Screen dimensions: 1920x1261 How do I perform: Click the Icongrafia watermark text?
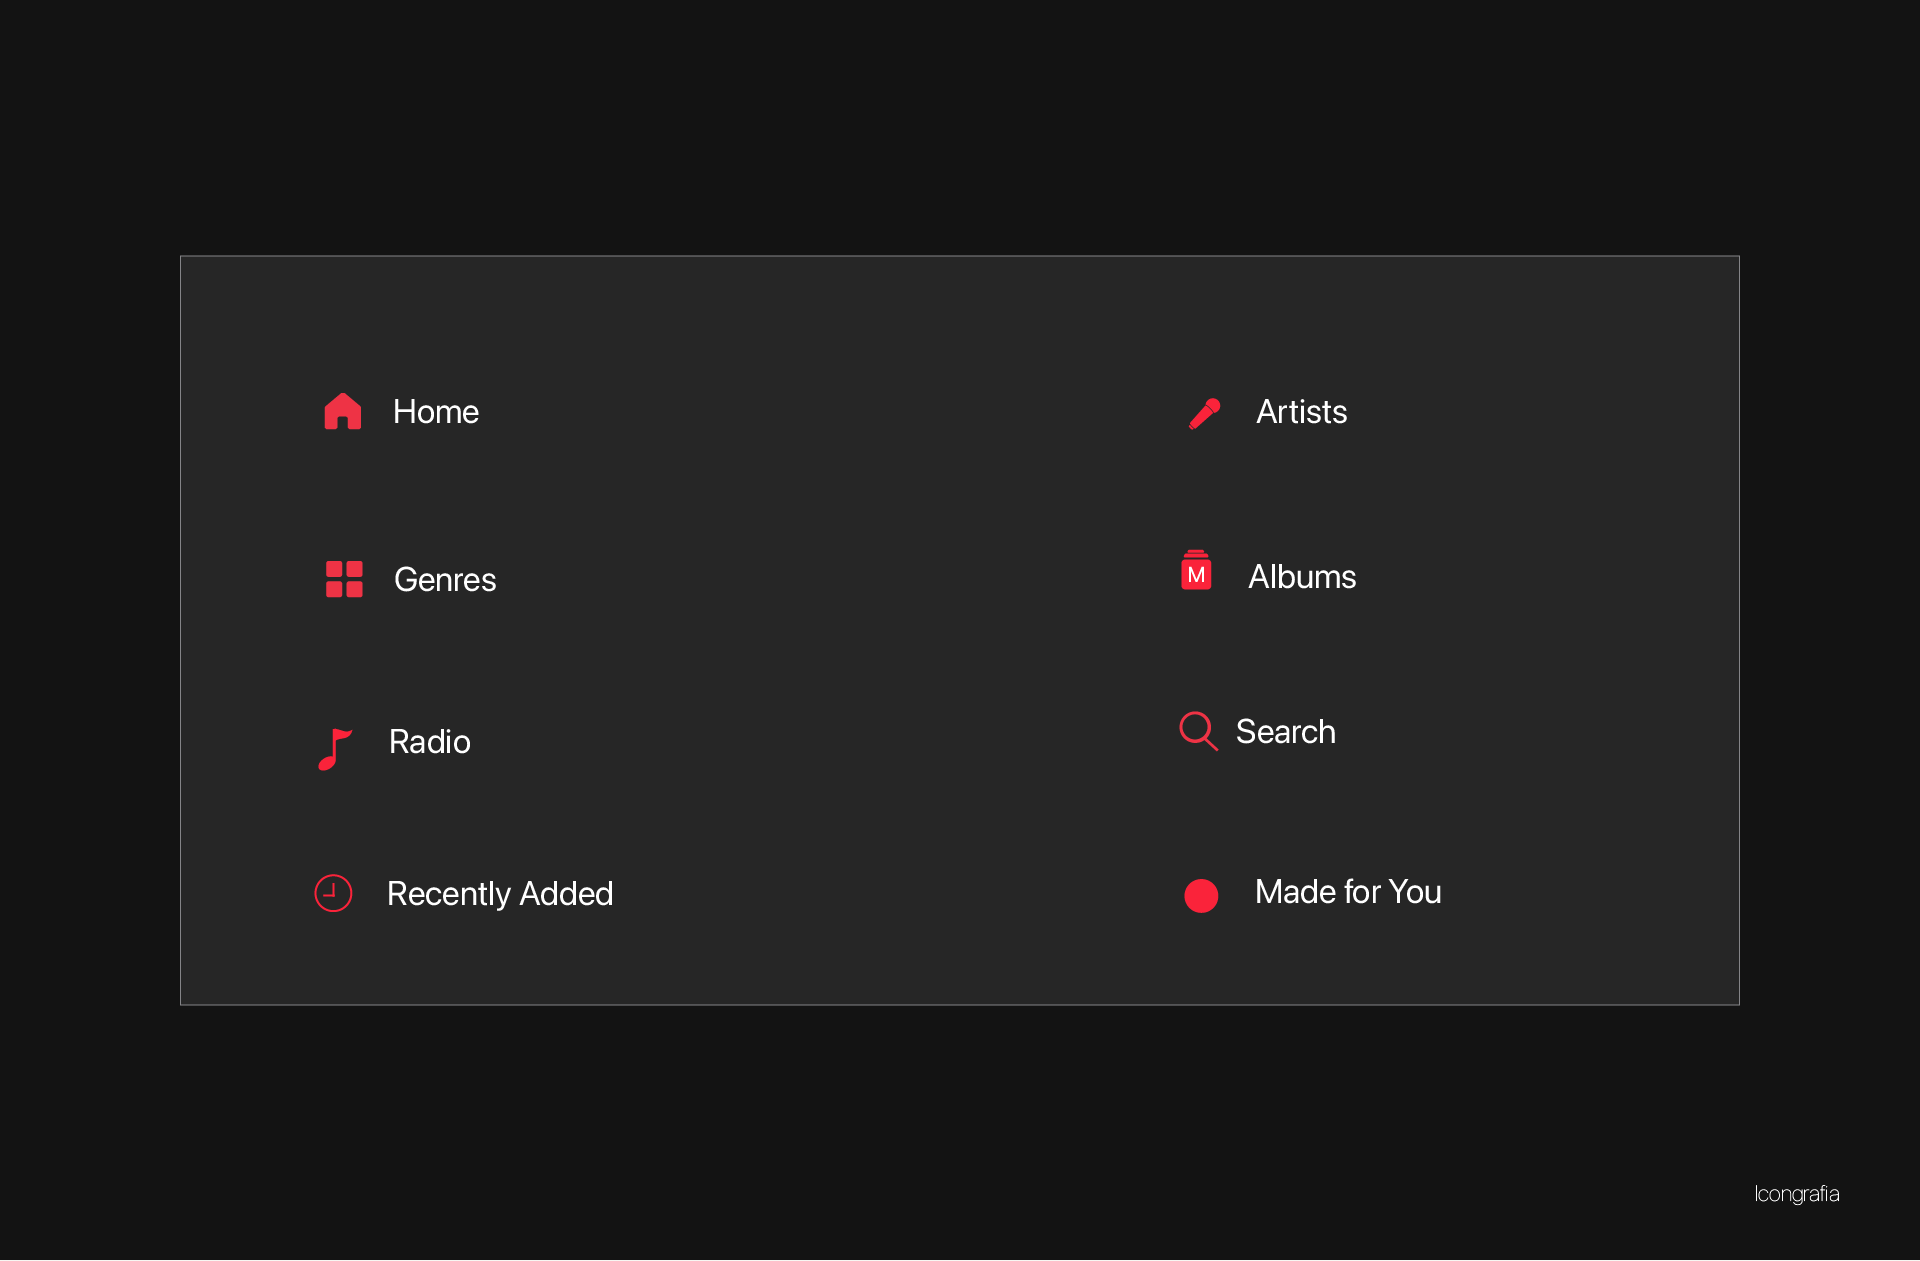(1797, 1194)
